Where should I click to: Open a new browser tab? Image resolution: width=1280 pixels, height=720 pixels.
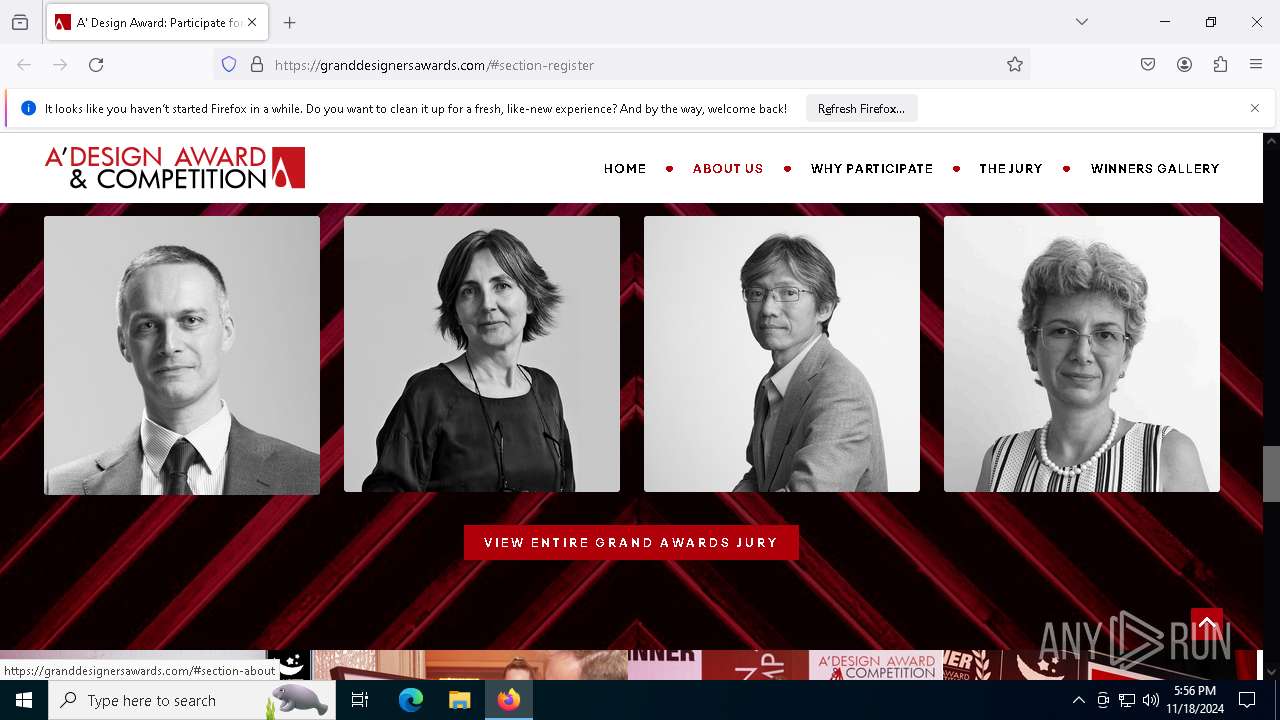(x=290, y=22)
